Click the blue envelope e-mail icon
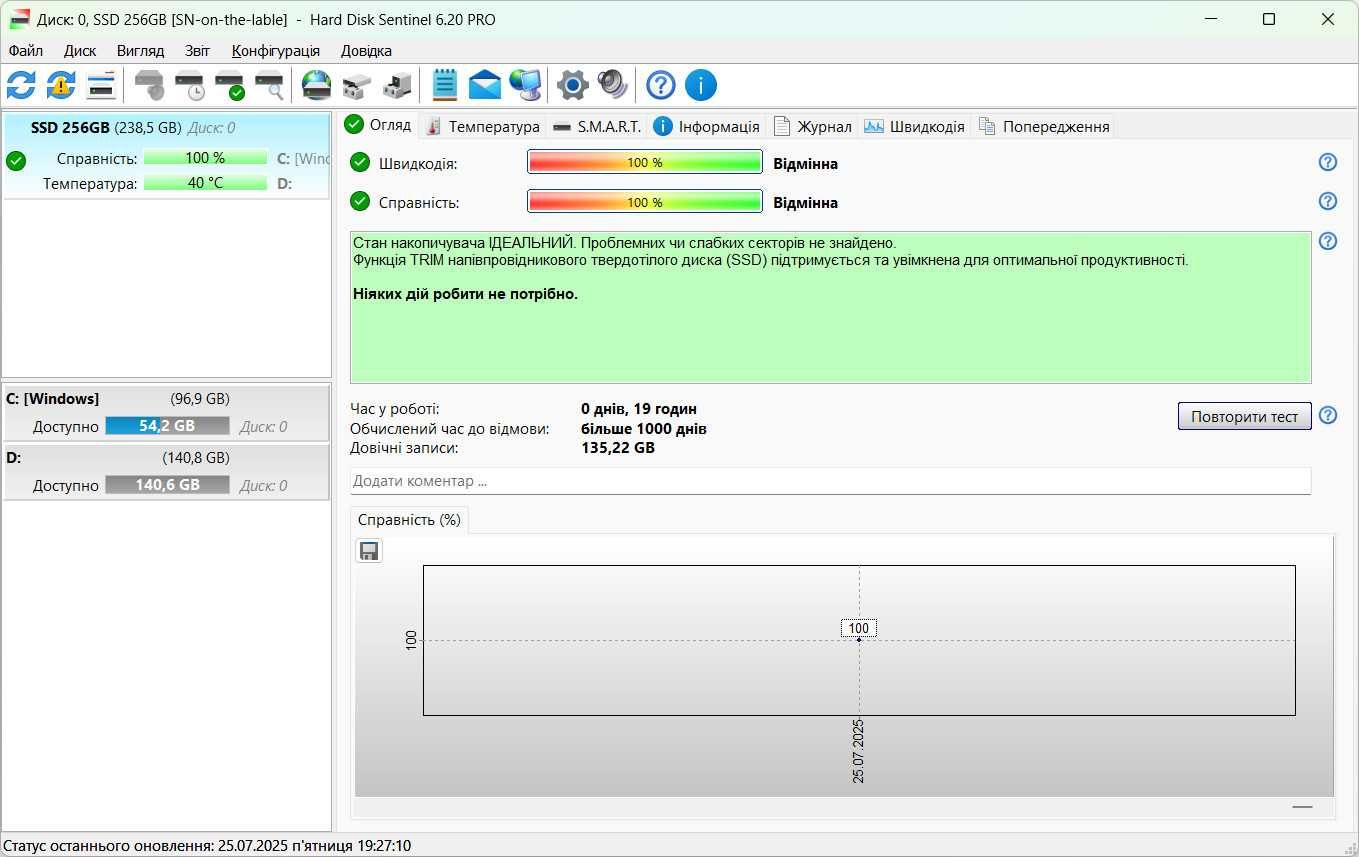 point(485,85)
